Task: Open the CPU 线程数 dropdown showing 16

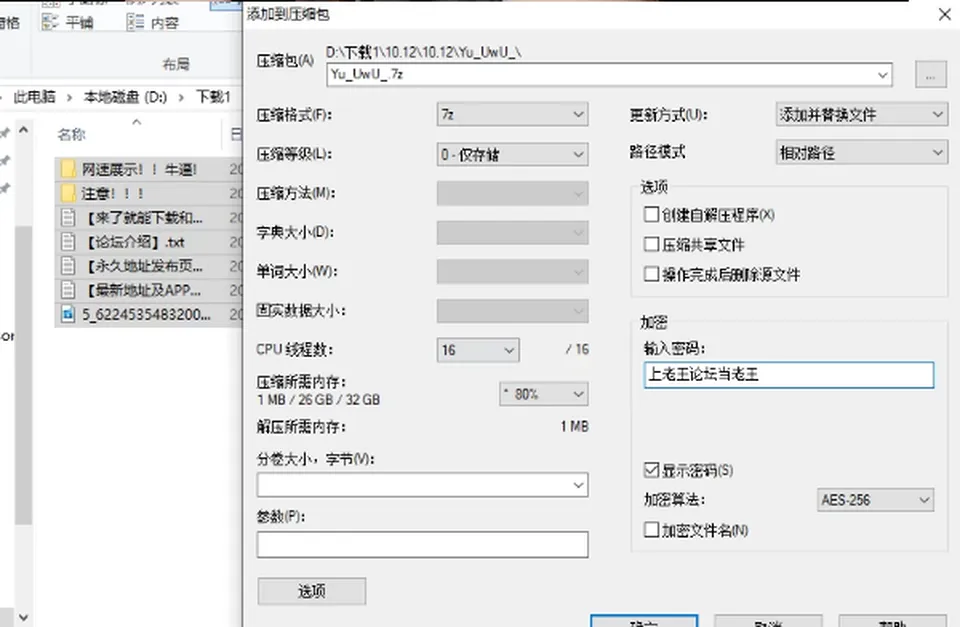Action: coord(478,350)
